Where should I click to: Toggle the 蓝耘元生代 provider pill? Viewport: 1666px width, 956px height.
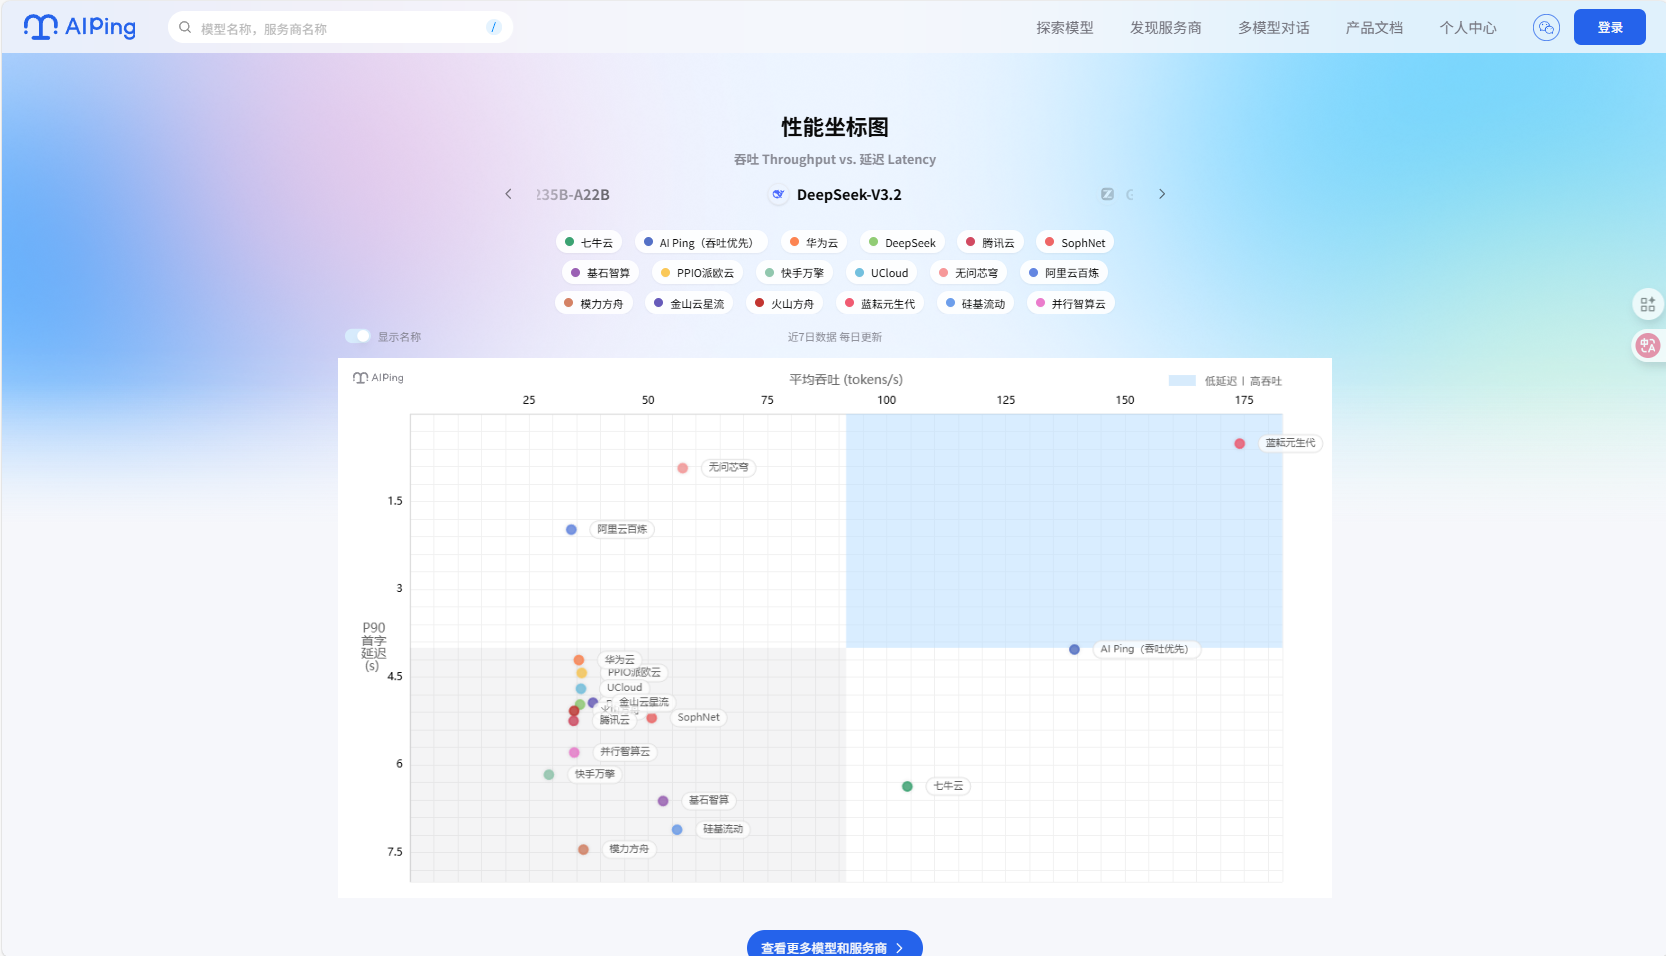(878, 303)
